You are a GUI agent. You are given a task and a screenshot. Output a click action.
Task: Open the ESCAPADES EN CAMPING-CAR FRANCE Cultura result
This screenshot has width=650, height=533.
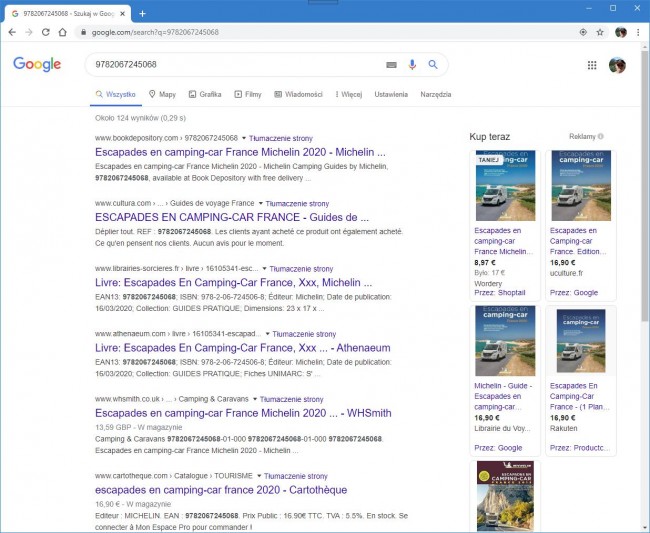click(232, 217)
